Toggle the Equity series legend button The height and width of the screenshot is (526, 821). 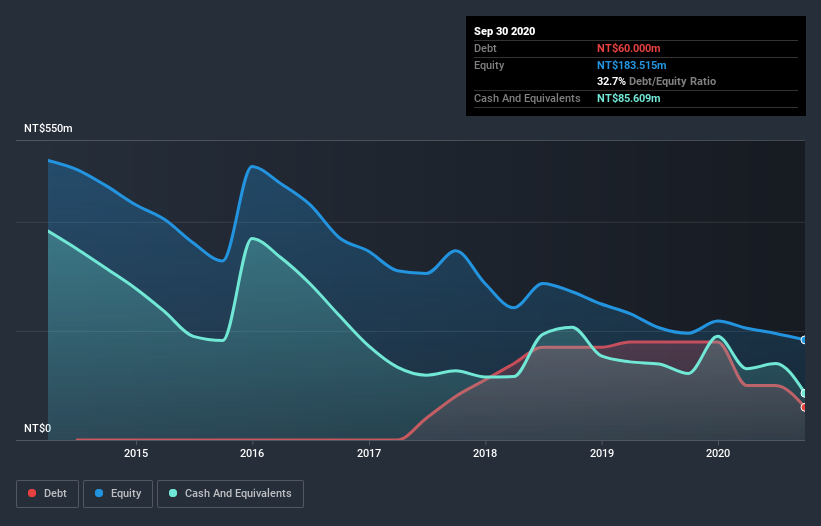point(118,494)
